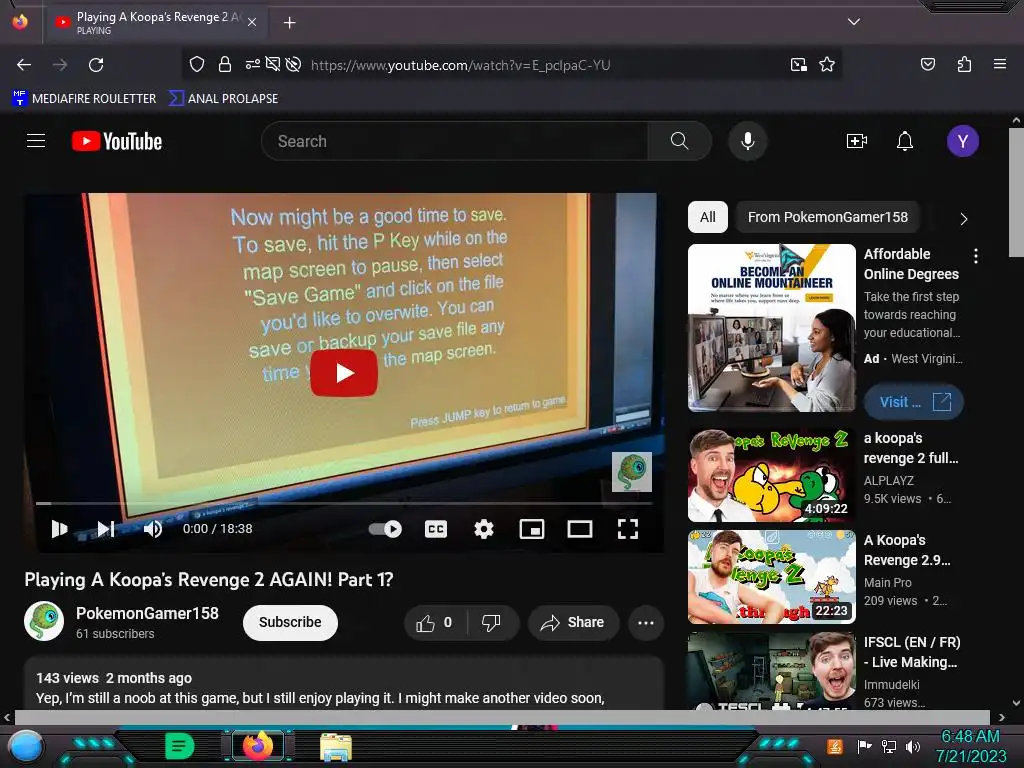Open a new browser tab
Image resolution: width=1024 pixels, height=768 pixels.
[289, 23]
